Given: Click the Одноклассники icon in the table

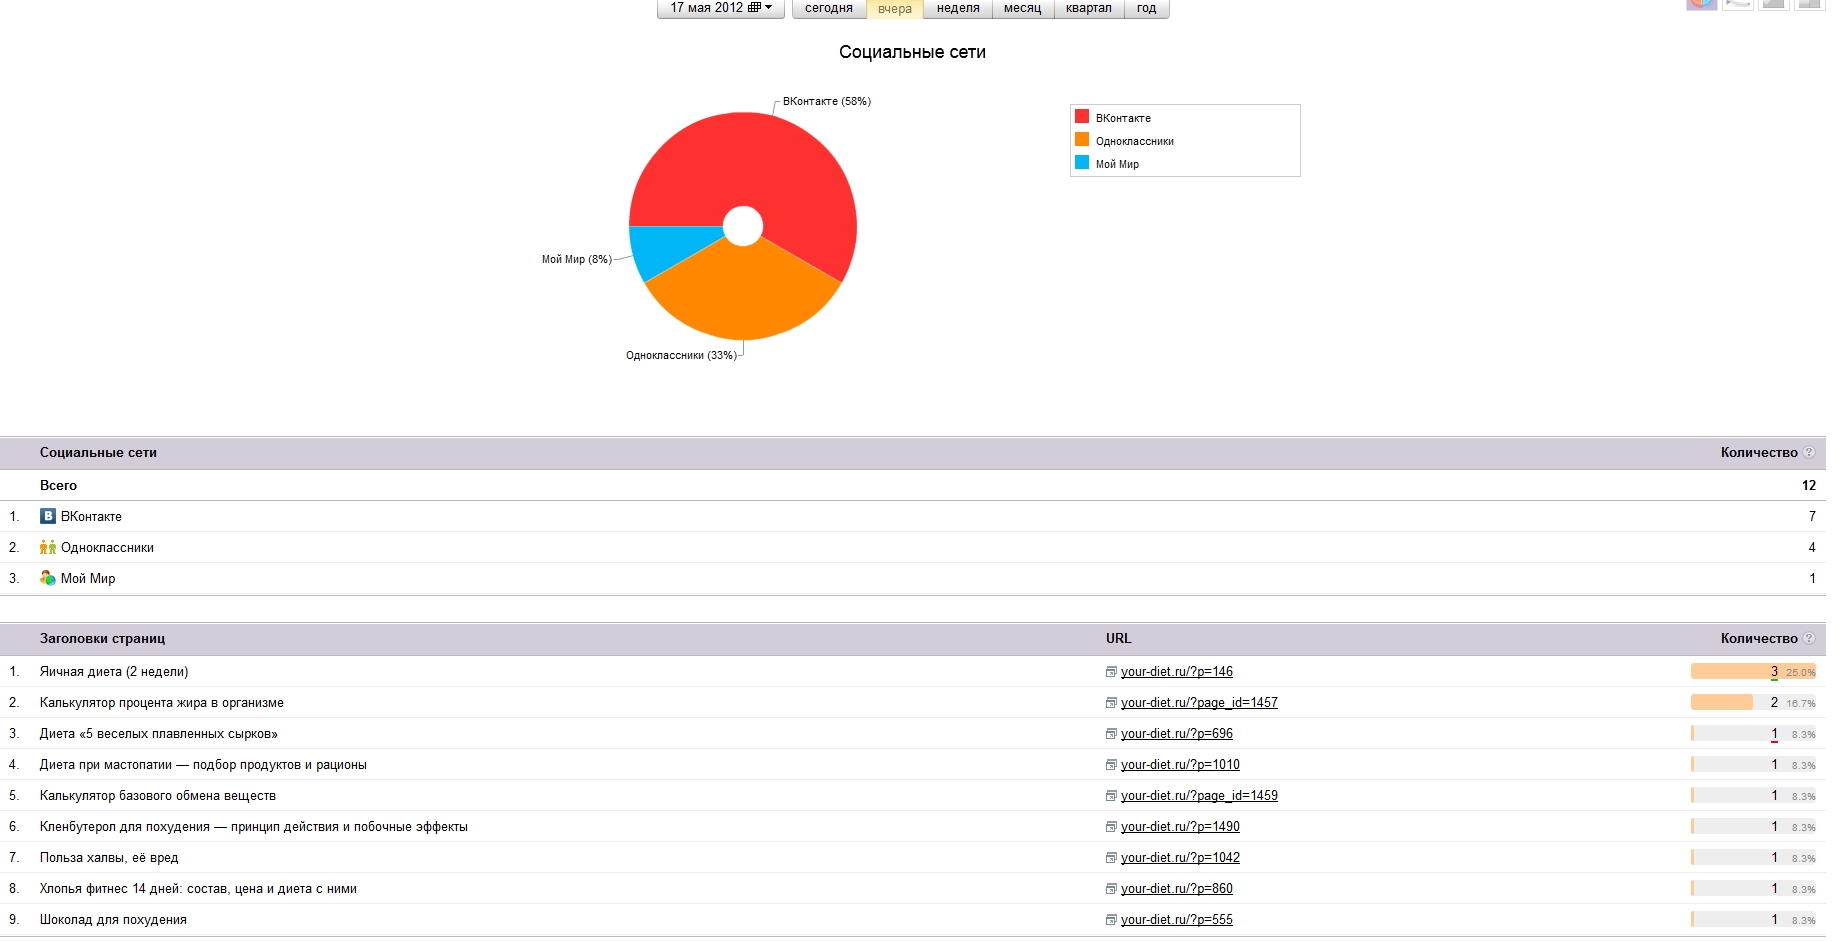Looking at the screenshot, I should [47, 548].
